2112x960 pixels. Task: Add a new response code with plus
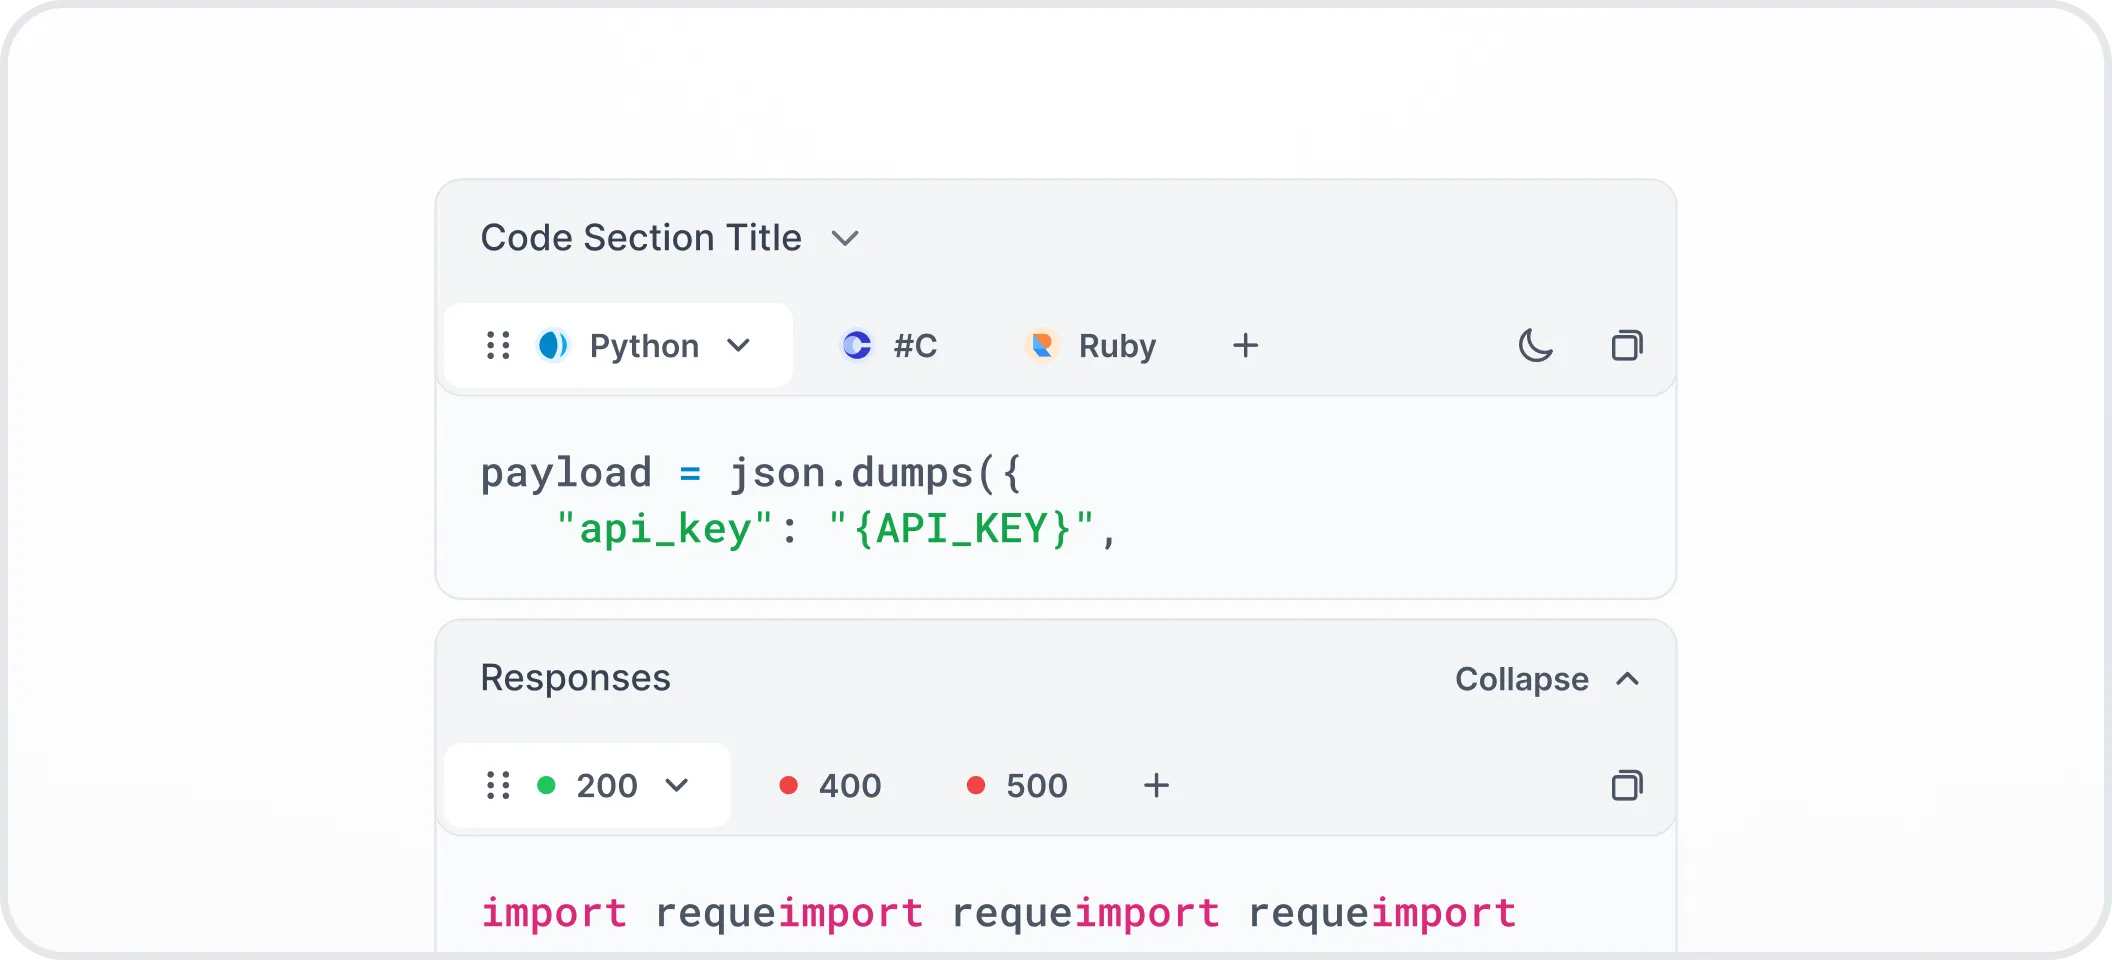tap(1156, 785)
